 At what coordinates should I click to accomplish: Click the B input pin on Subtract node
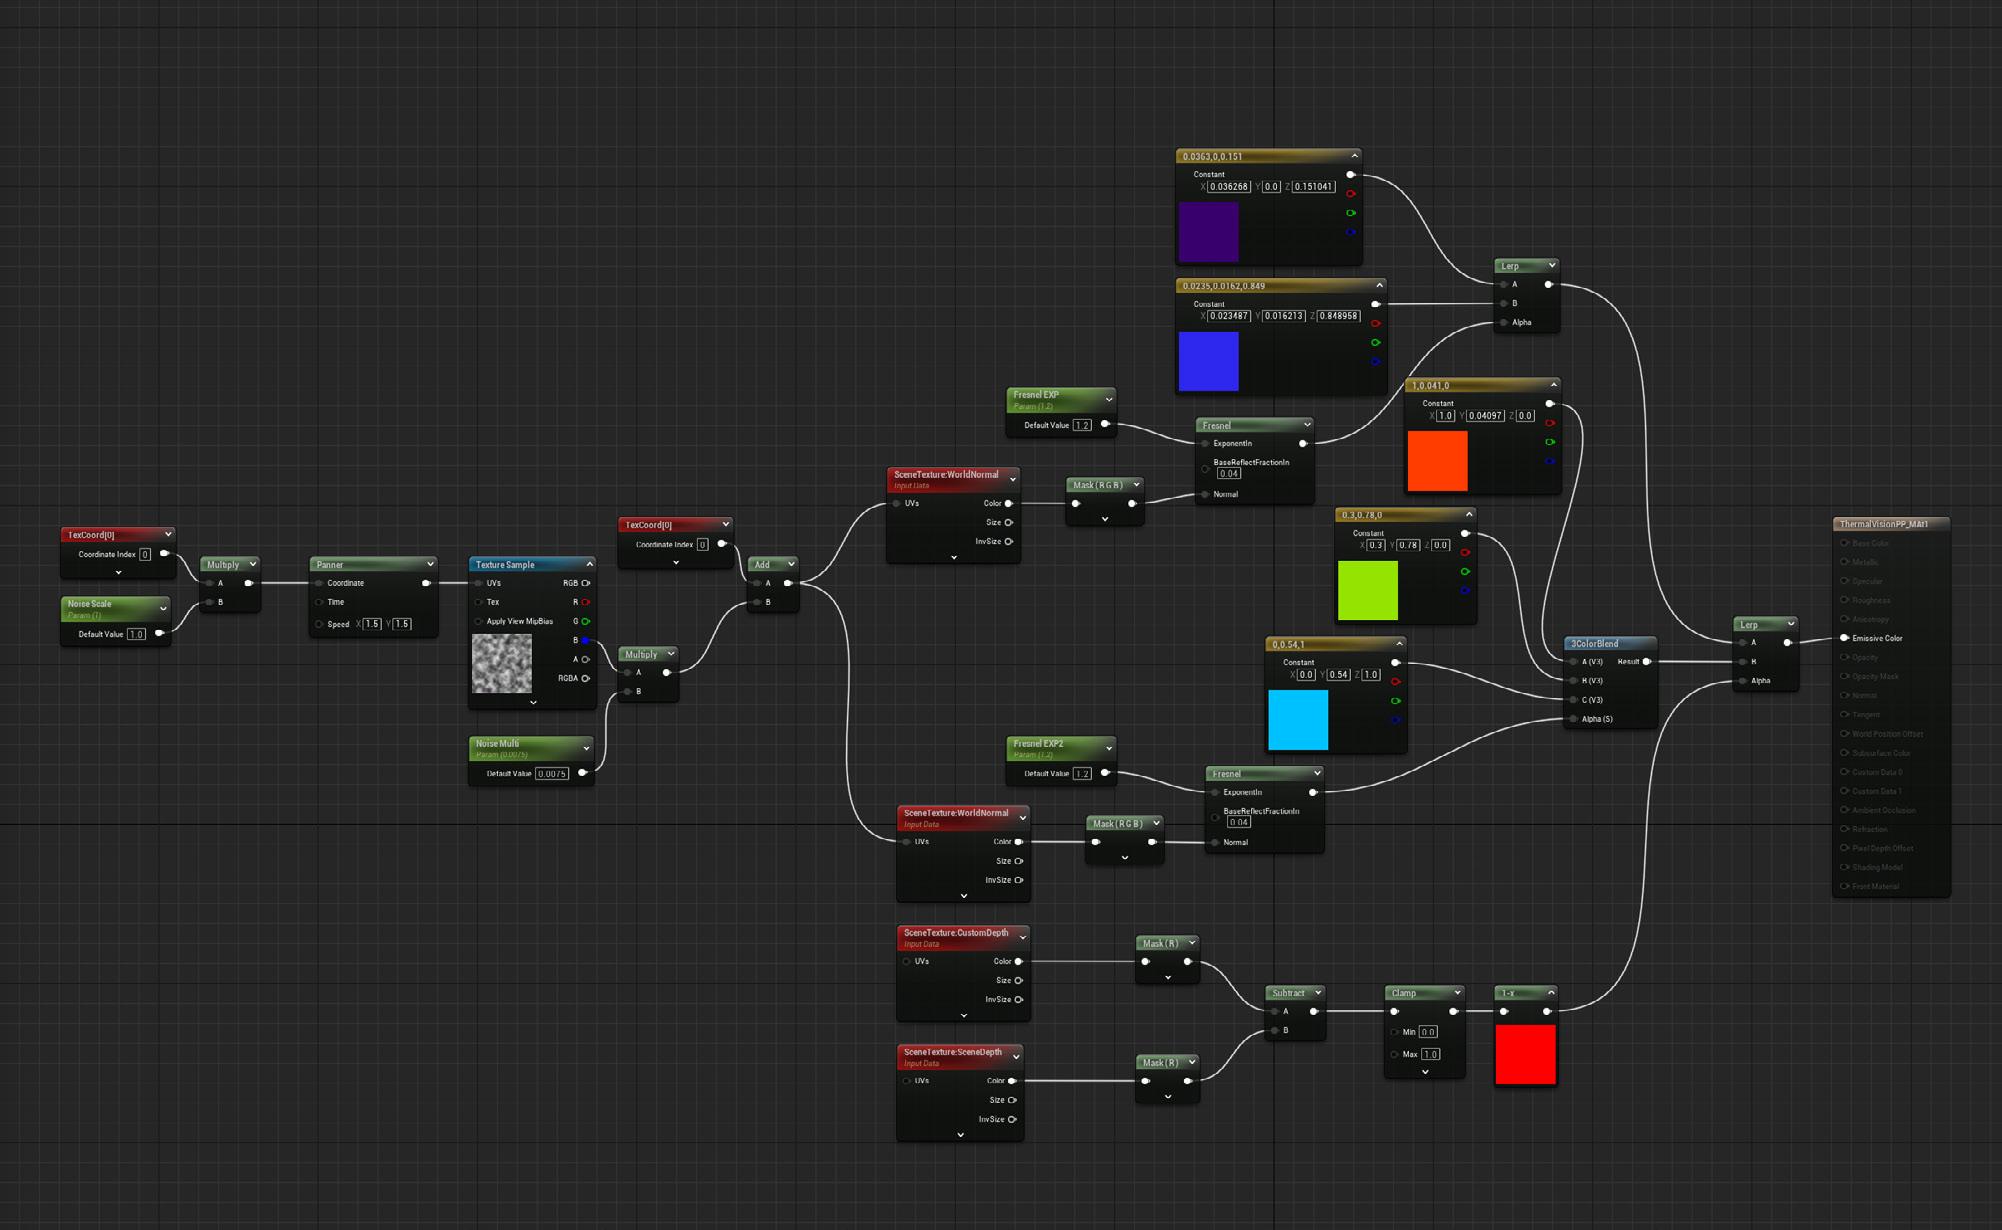(1275, 1030)
